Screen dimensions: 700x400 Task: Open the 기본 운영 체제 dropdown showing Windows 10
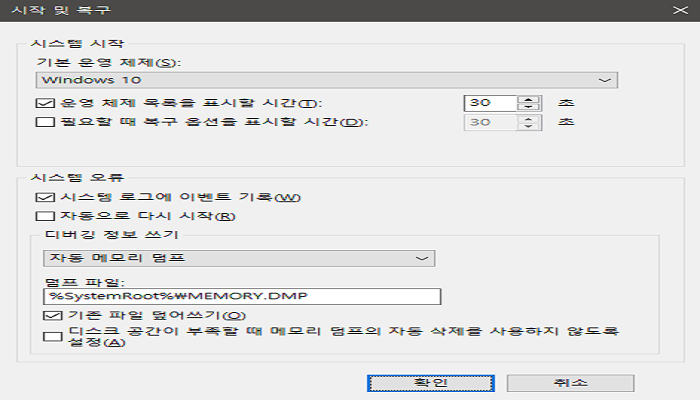pos(327,80)
